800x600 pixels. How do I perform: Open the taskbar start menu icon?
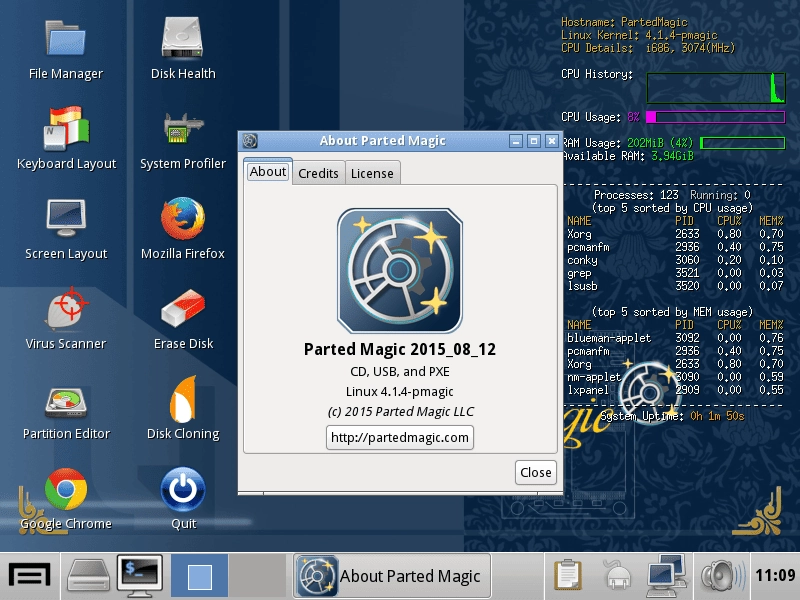click(30, 576)
